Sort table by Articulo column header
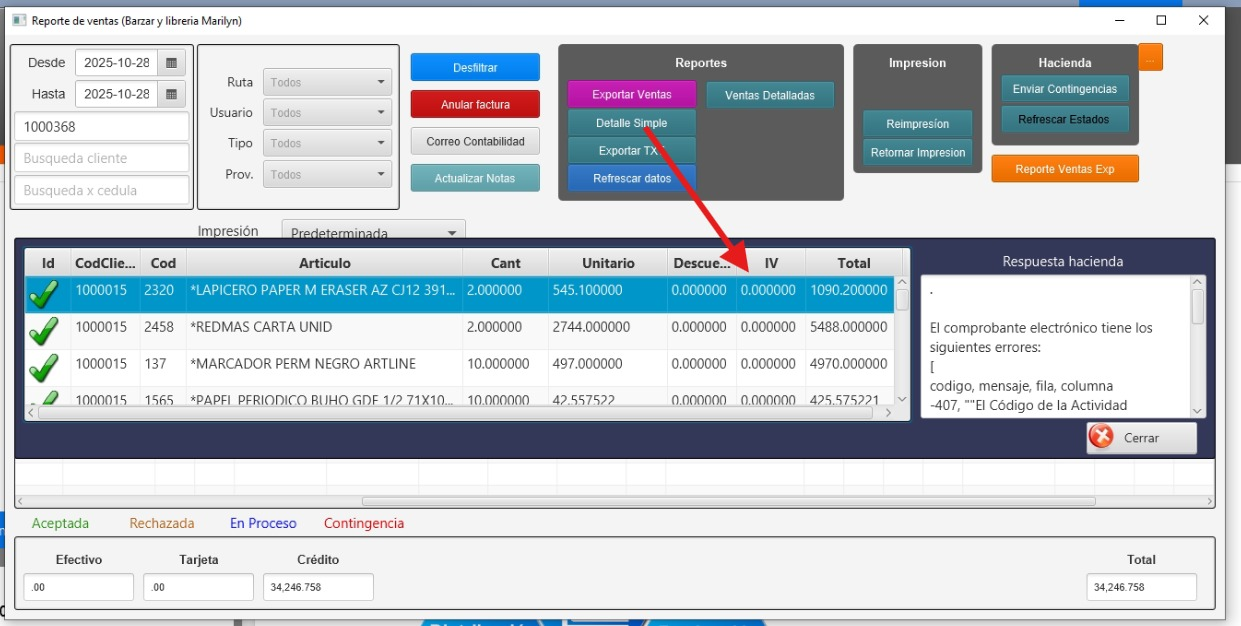The width and height of the screenshot is (1241, 626). click(x=324, y=263)
